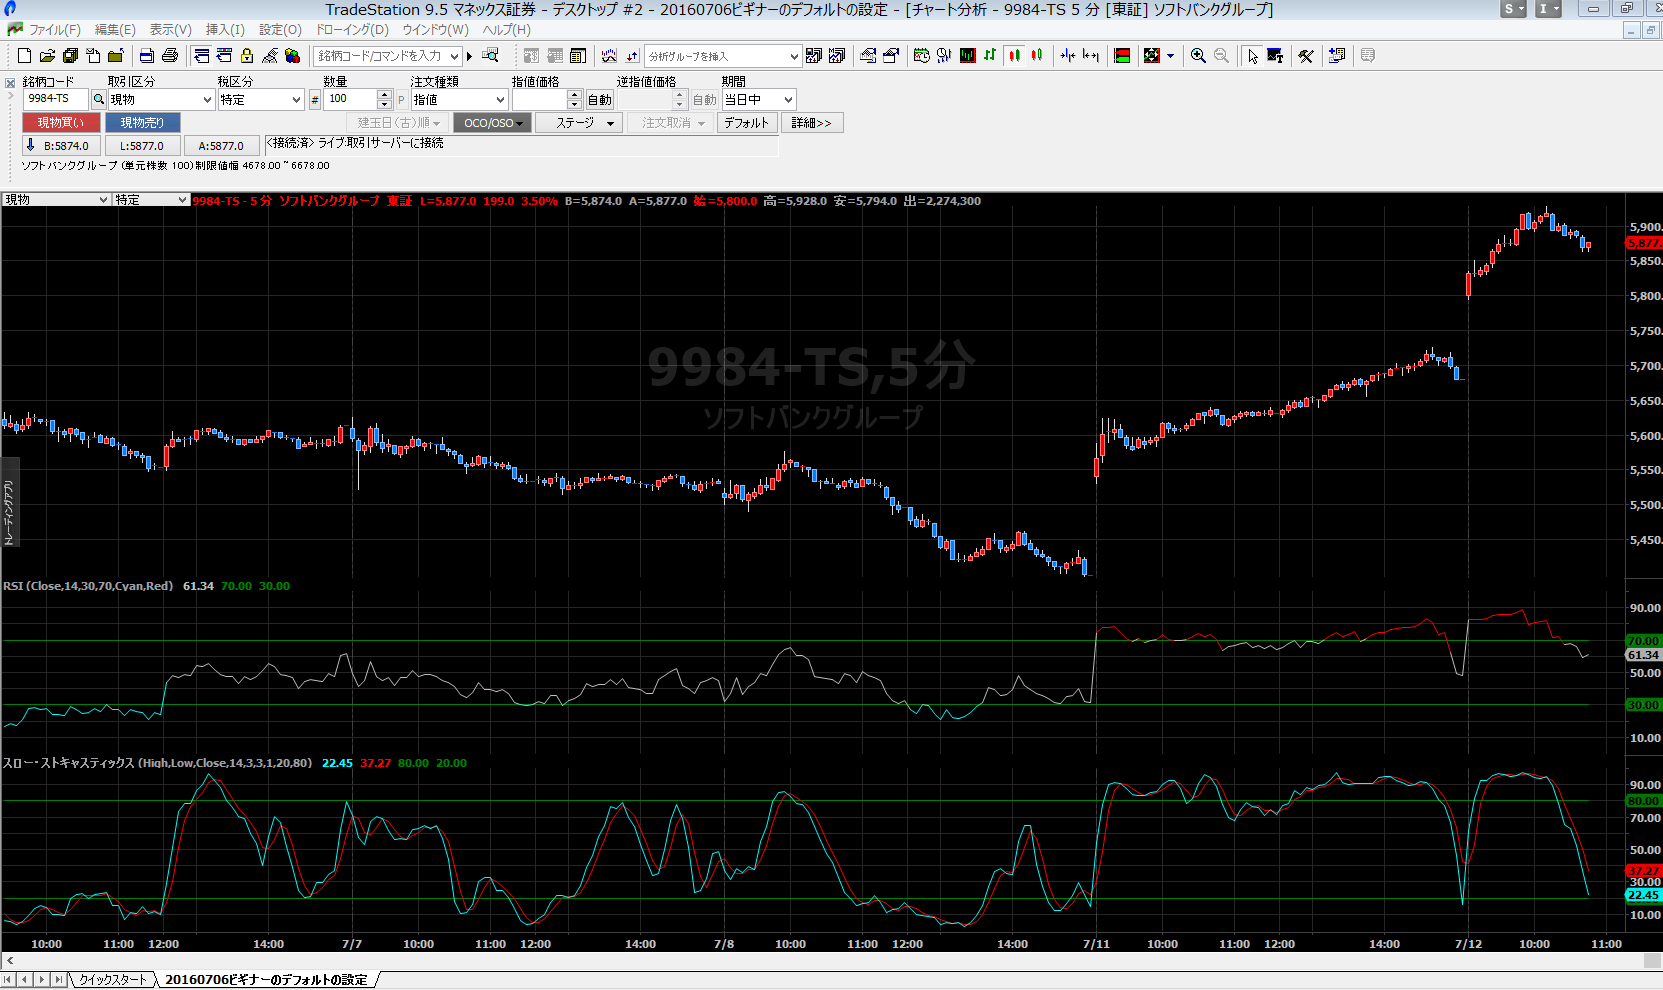Click the printer icon in toolbar

(x=170, y=56)
